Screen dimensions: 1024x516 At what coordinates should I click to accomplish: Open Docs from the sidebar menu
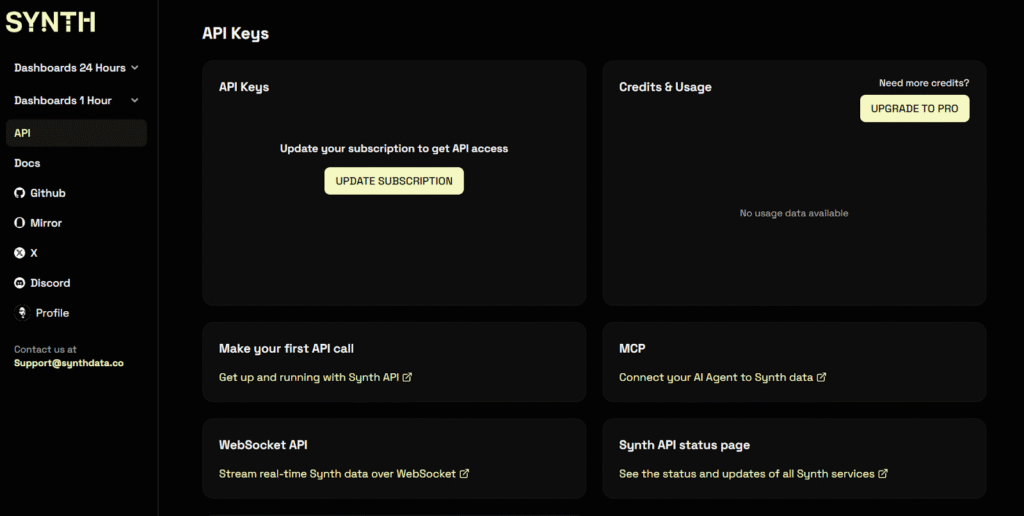(x=27, y=163)
